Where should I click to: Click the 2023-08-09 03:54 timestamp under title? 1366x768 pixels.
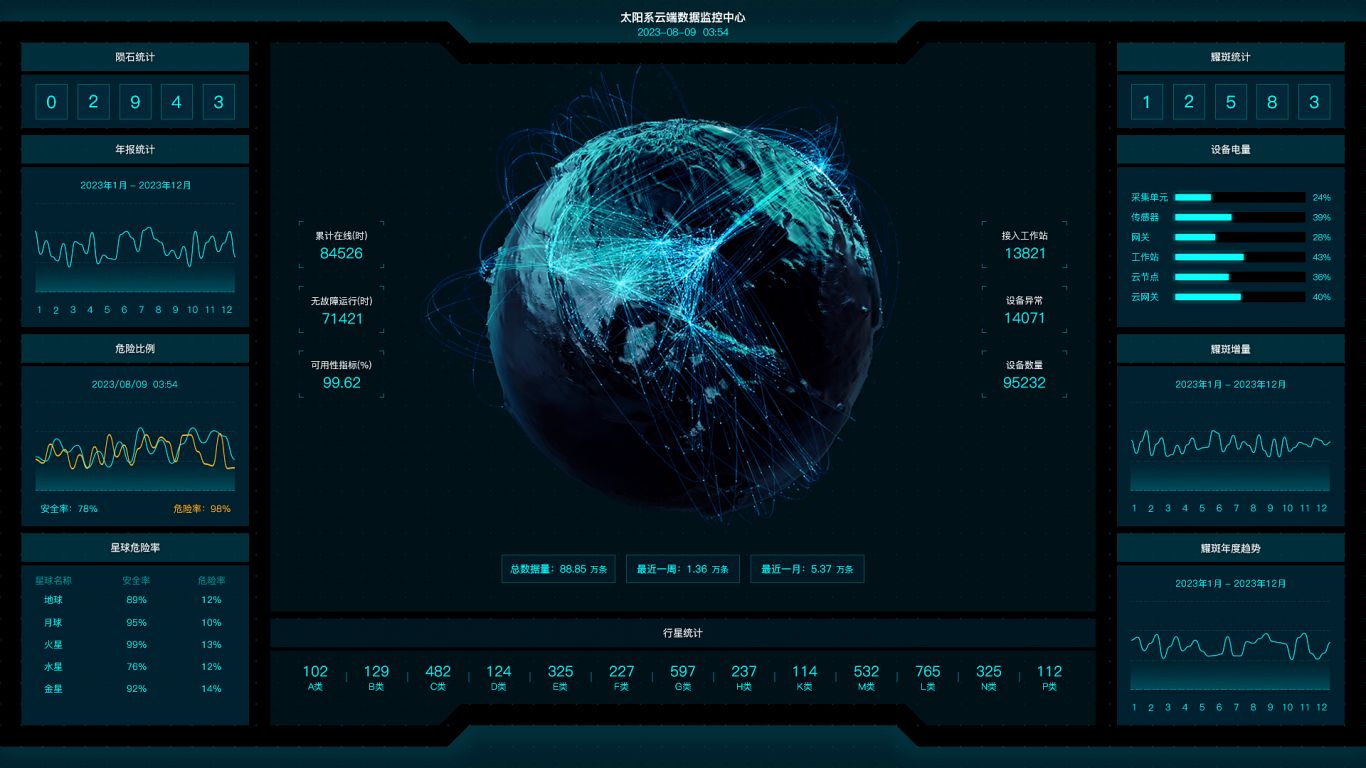point(683,32)
